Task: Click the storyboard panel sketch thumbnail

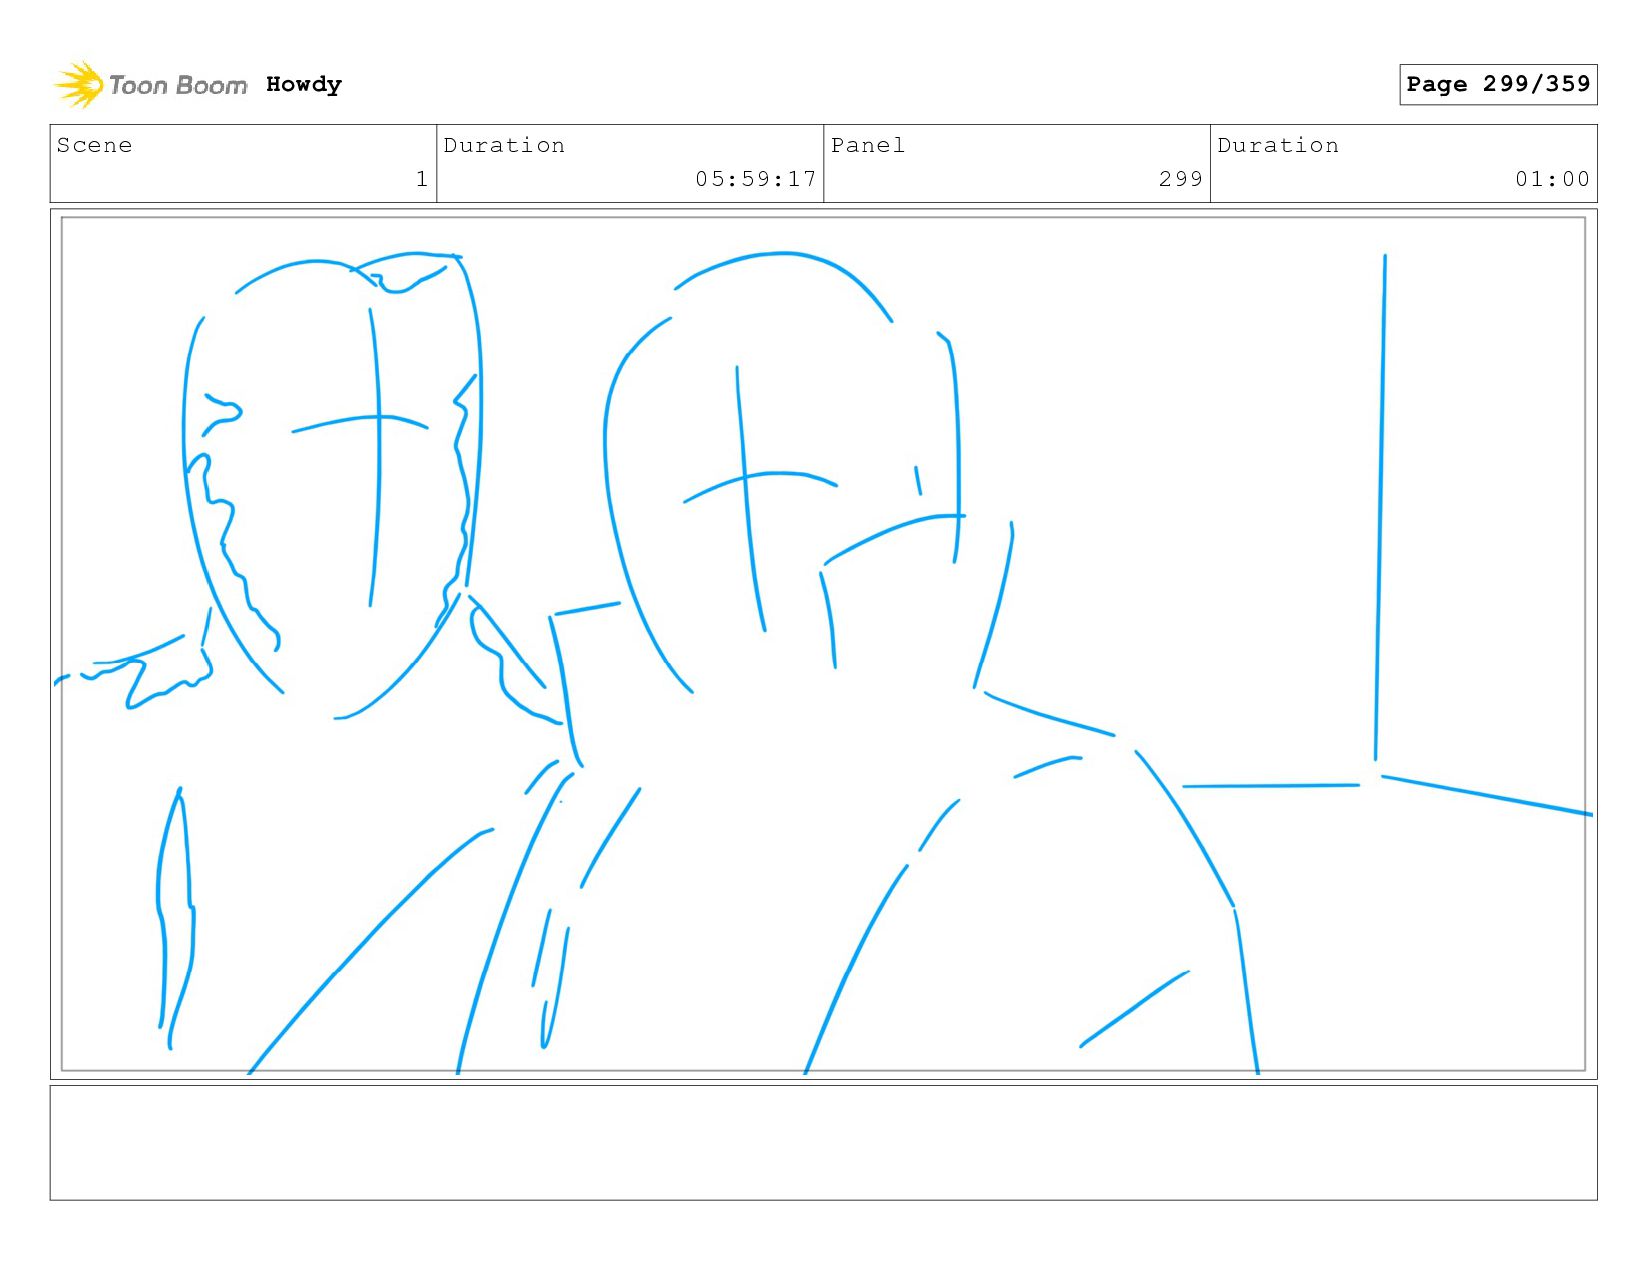Action: [x=823, y=644]
